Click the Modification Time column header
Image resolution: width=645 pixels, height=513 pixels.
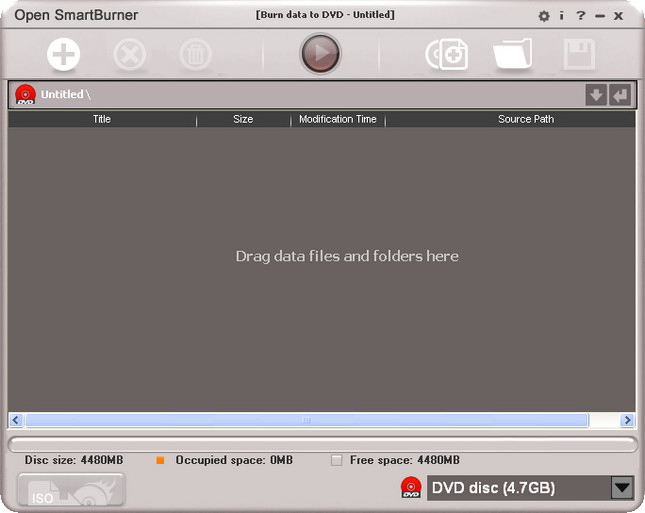[338, 119]
